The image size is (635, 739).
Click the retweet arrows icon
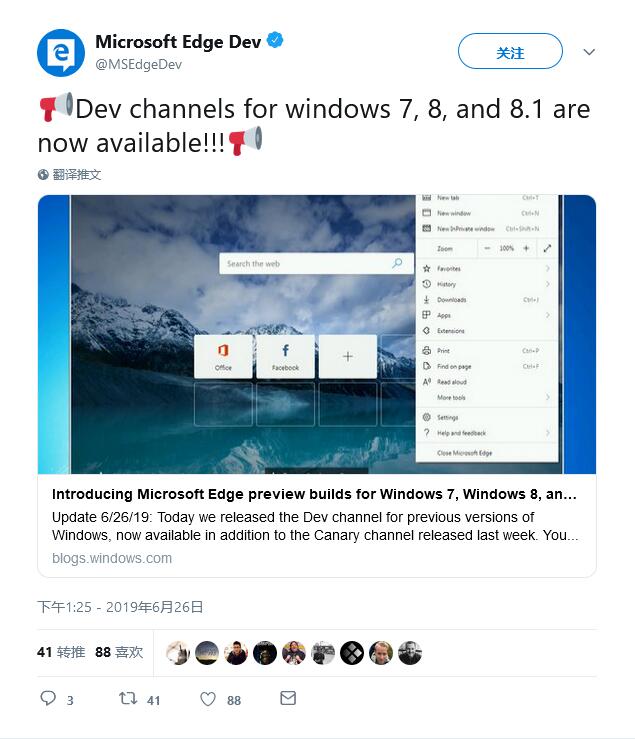point(128,698)
